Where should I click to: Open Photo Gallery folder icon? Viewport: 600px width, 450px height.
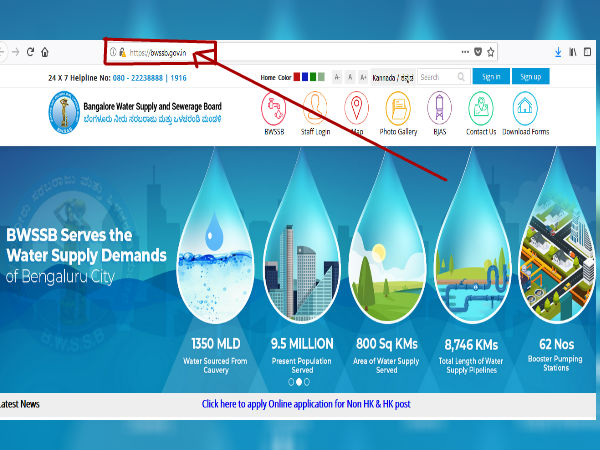click(398, 108)
